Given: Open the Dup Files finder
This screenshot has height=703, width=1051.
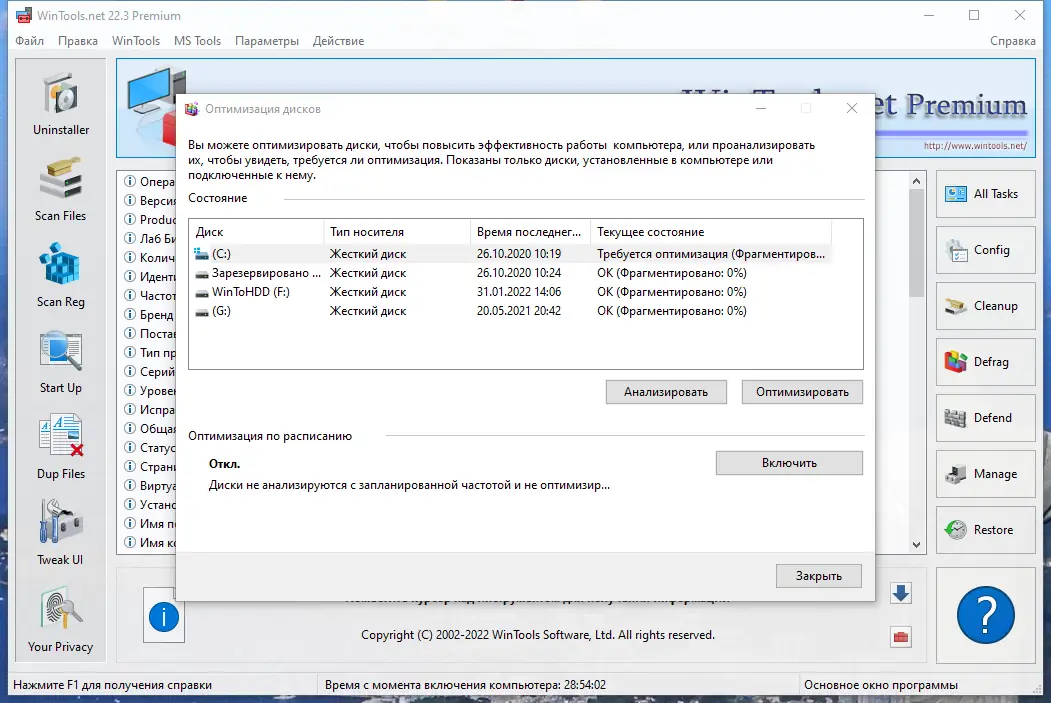Looking at the screenshot, I should [x=60, y=448].
